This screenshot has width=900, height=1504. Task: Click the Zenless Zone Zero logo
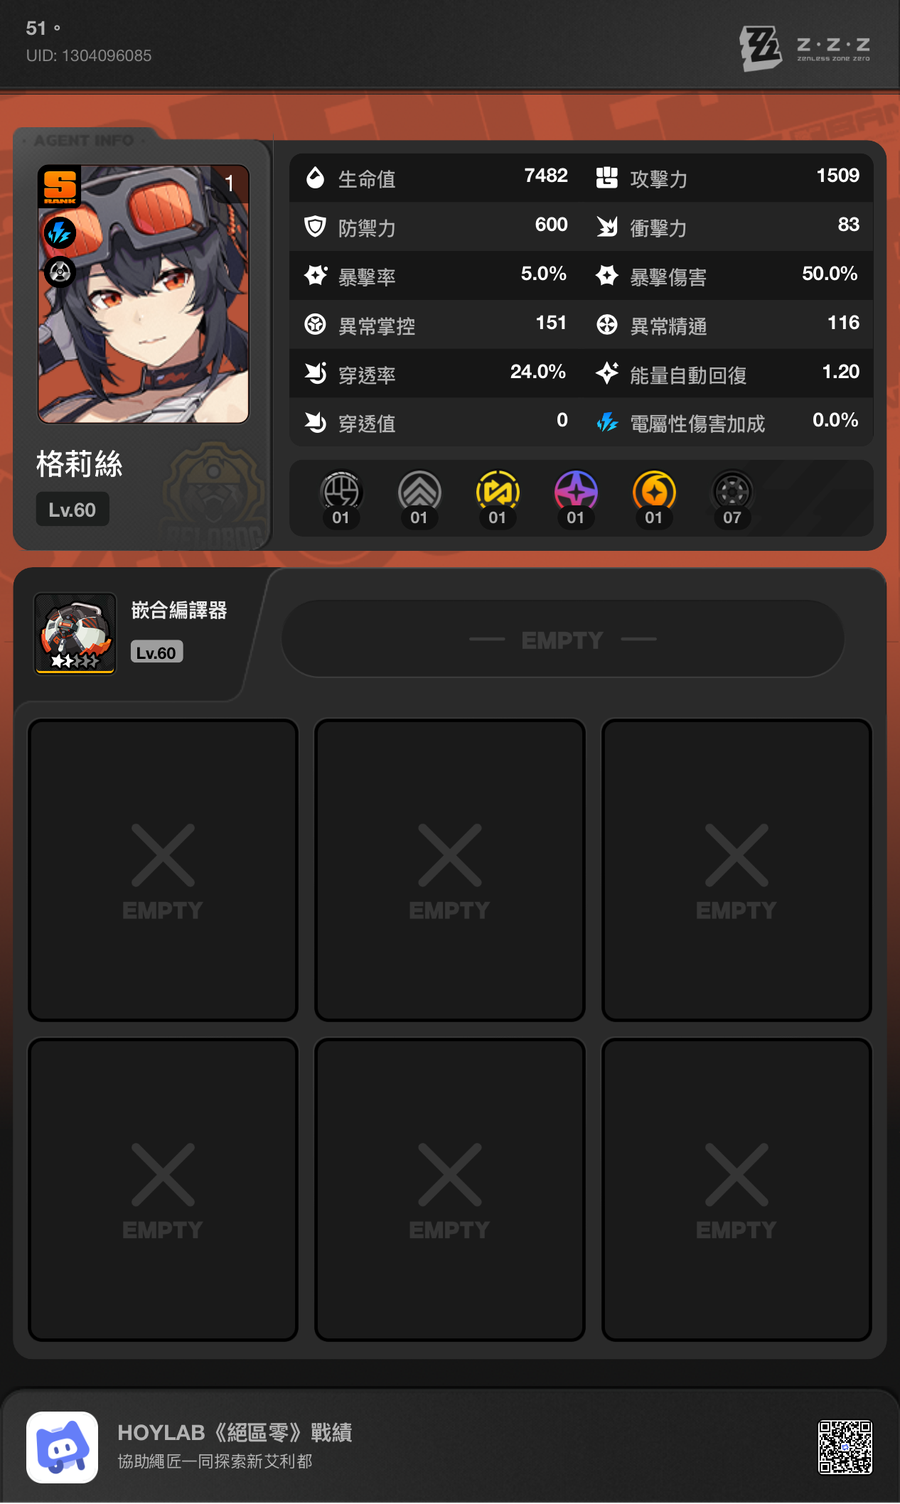click(805, 47)
